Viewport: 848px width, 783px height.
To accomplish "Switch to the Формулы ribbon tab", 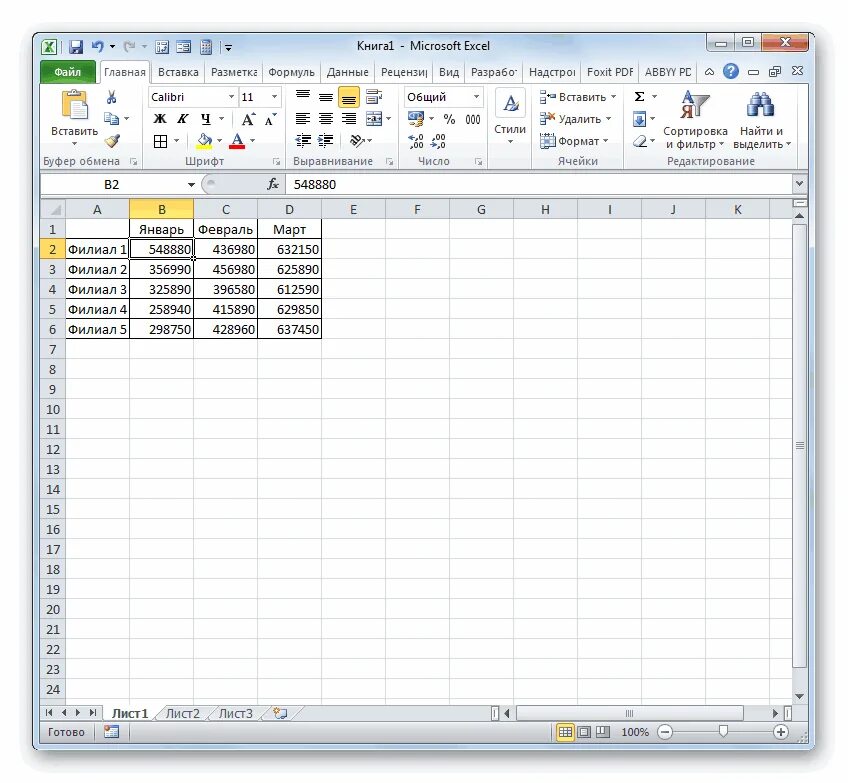I will pyautogui.click(x=291, y=72).
